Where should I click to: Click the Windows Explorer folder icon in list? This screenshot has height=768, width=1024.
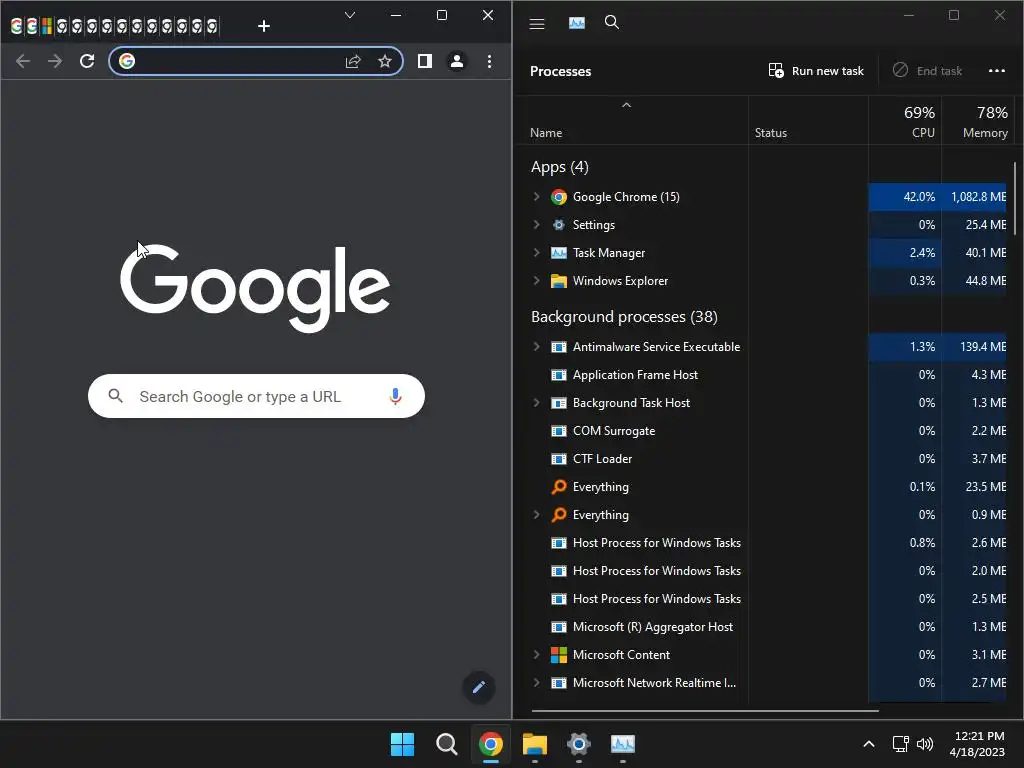click(x=558, y=281)
